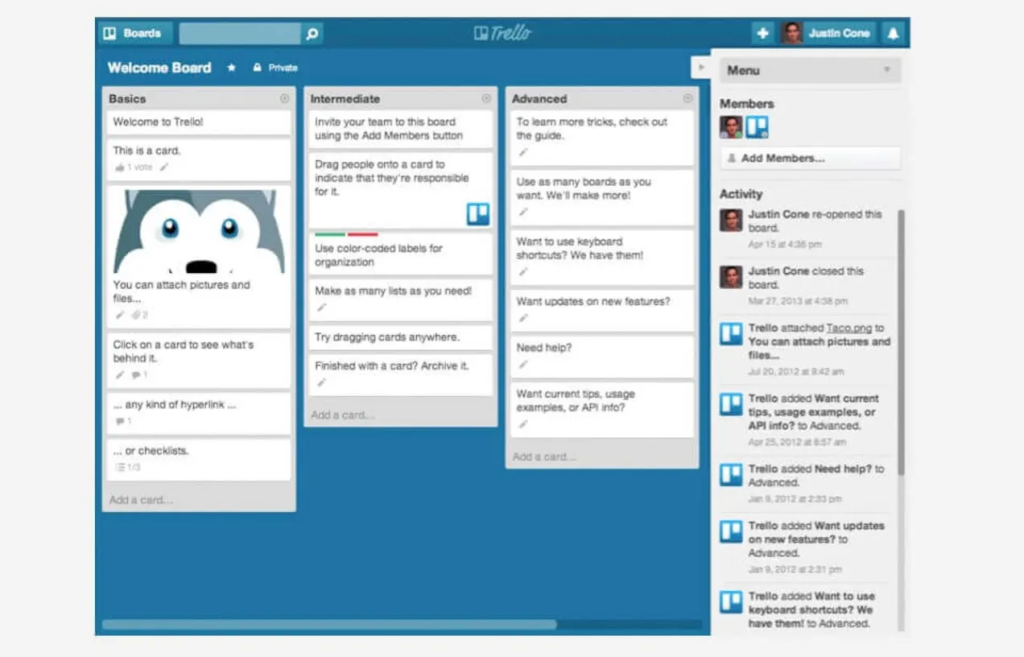
Task: Click the vote icon on 'This is a card.'
Action: coord(120,167)
